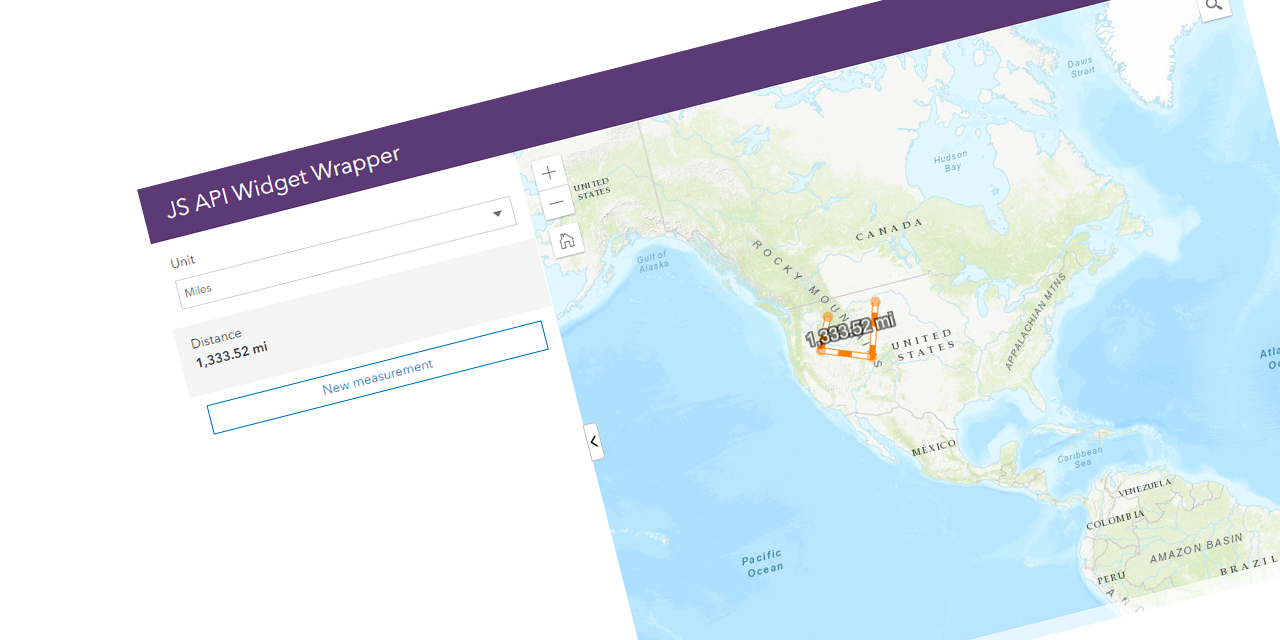Collapse the side panel with chevron arrow
This screenshot has width=1280, height=640.
pos(594,440)
